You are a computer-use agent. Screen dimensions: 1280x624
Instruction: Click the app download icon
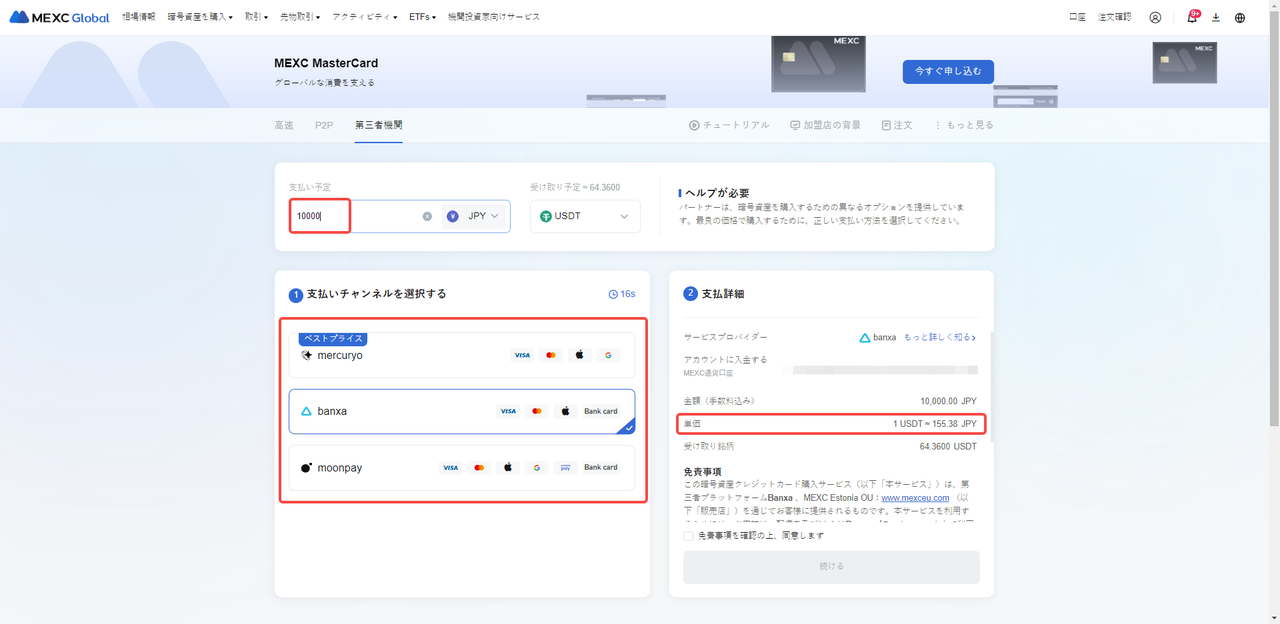click(1216, 18)
